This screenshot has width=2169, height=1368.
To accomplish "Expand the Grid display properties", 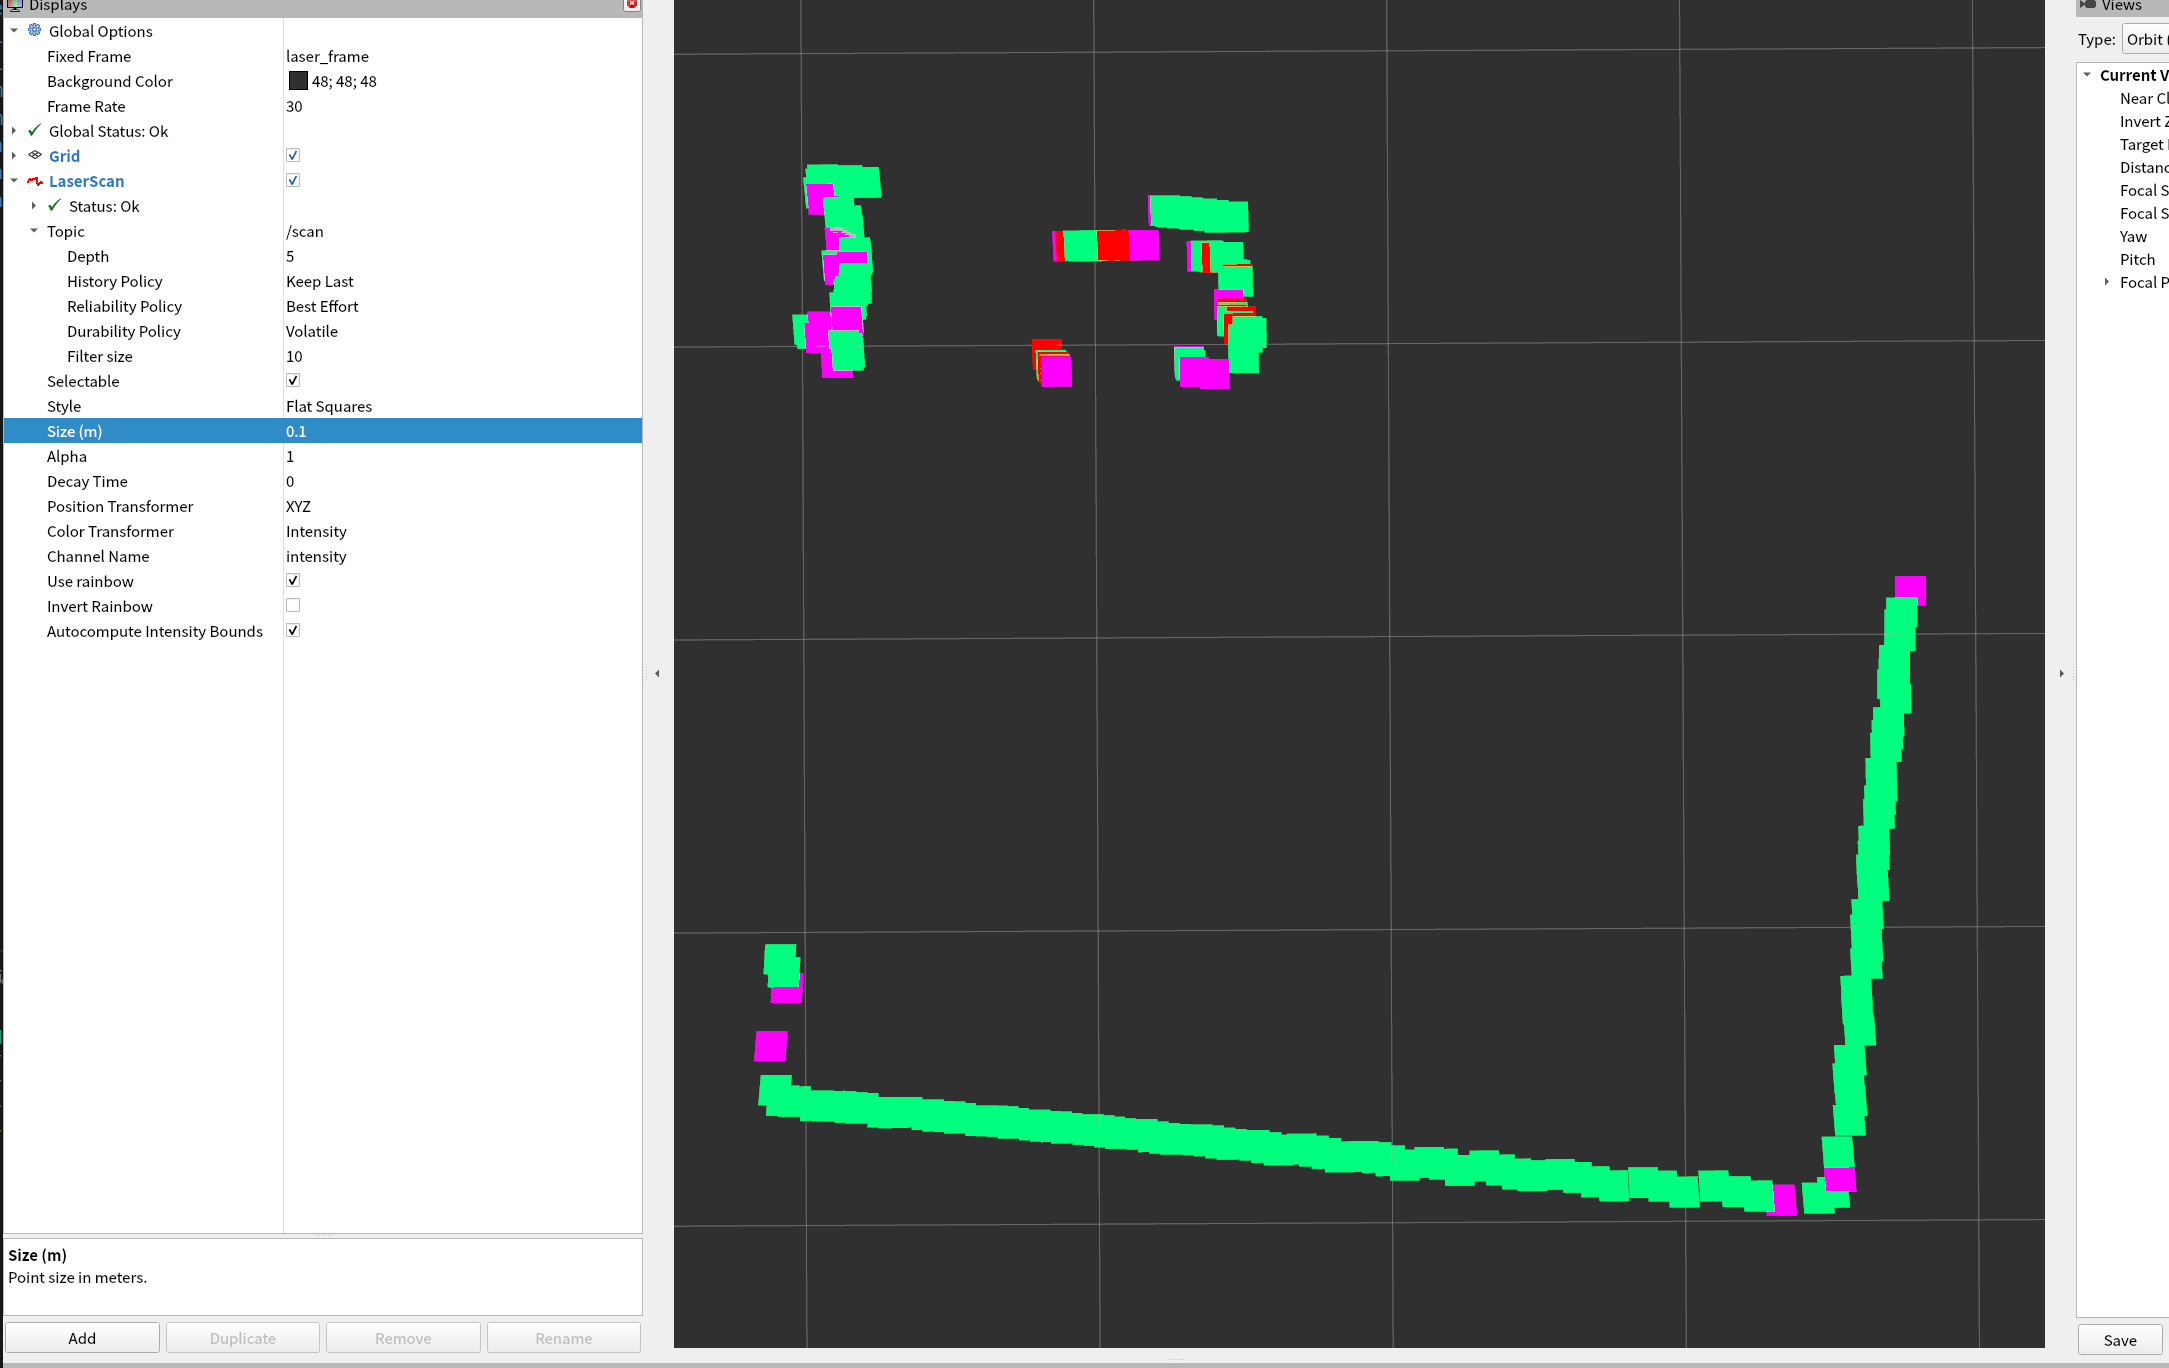I will [x=14, y=156].
